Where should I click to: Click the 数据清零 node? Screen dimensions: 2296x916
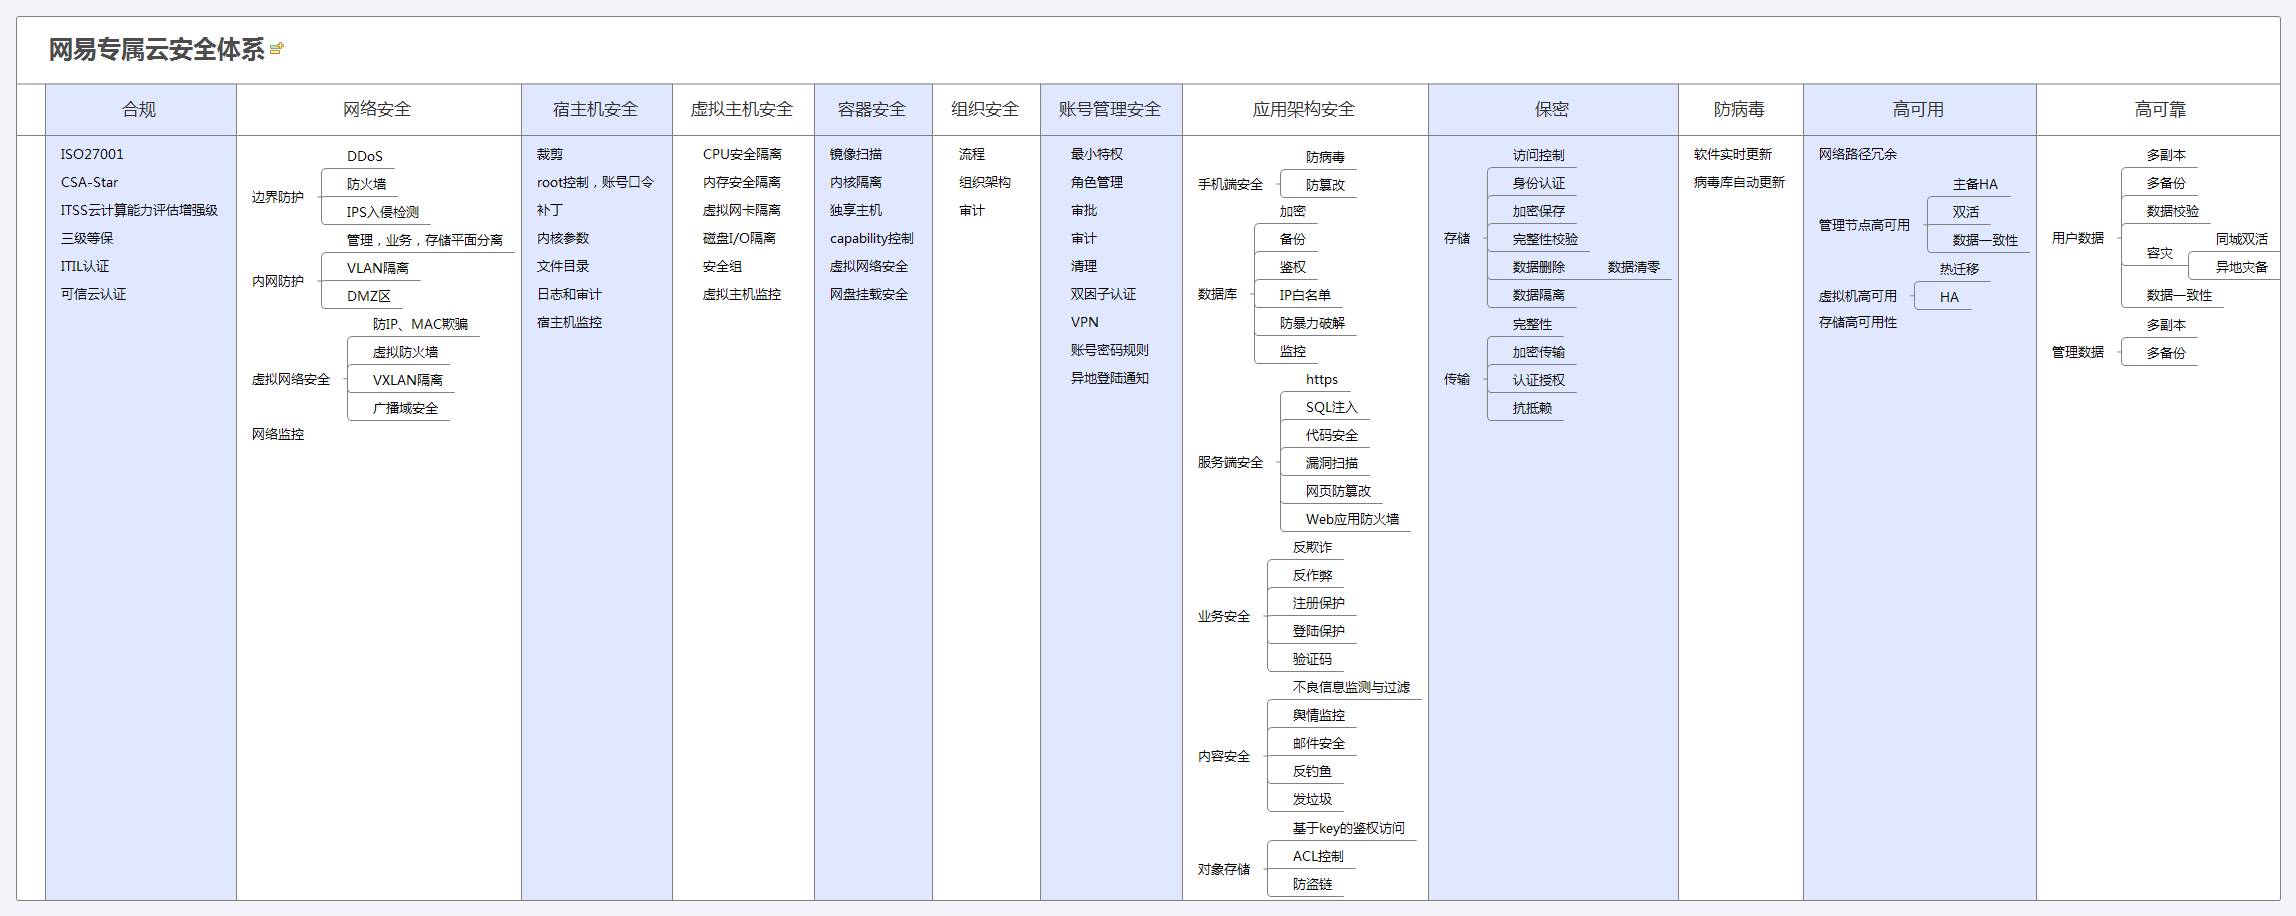coord(1634,267)
